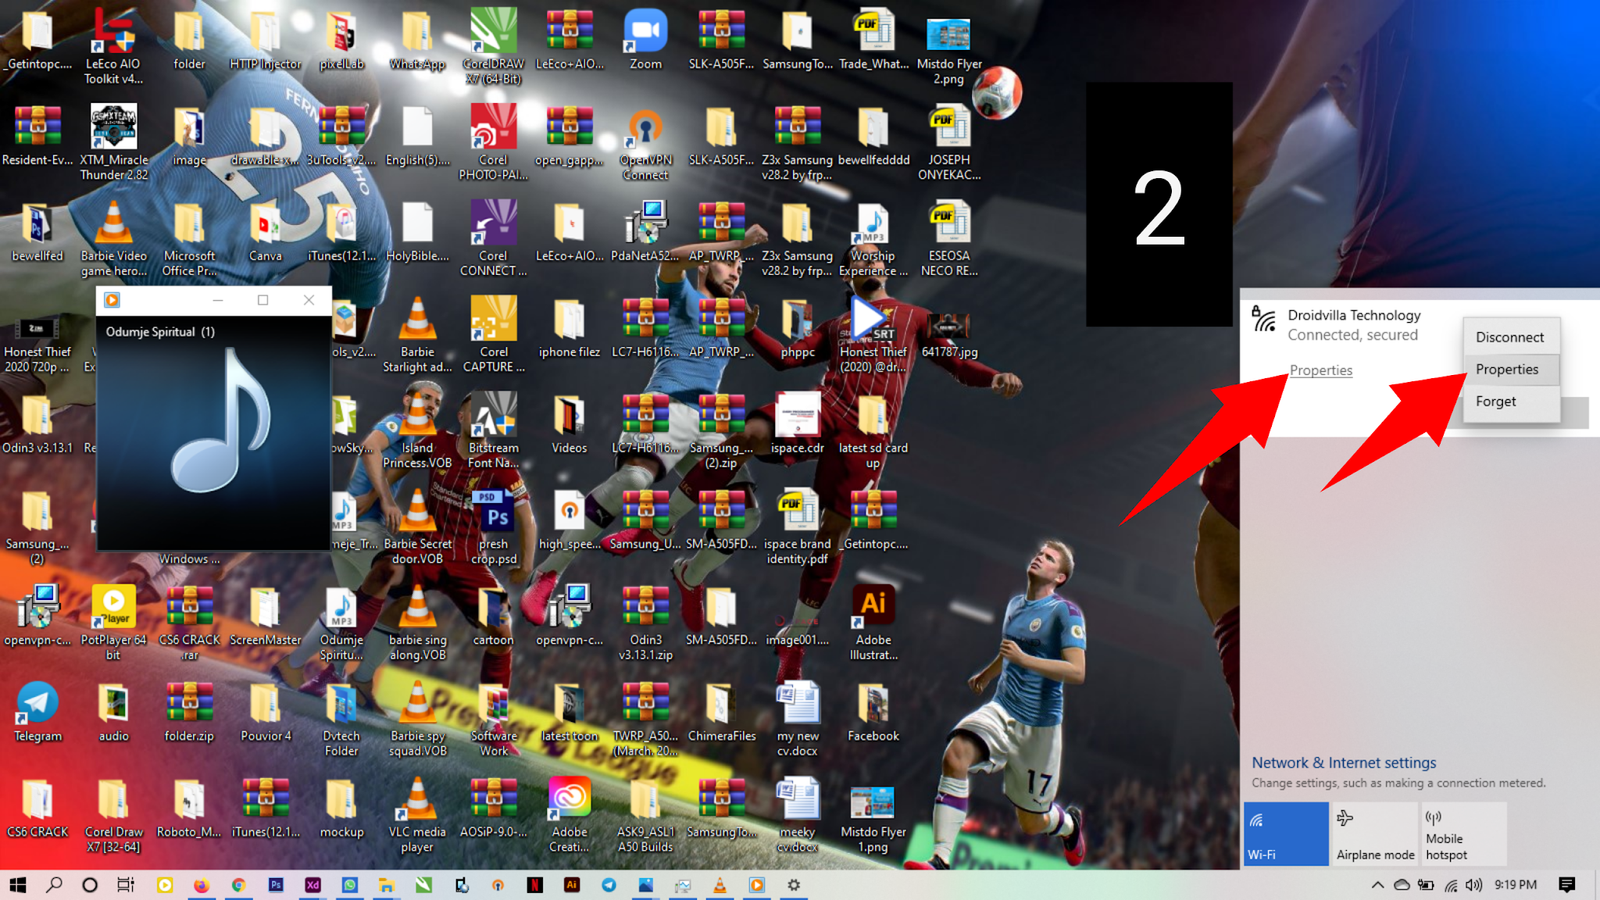Open Firefox from the taskbar
The width and height of the screenshot is (1600, 900).
(x=201, y=885)
